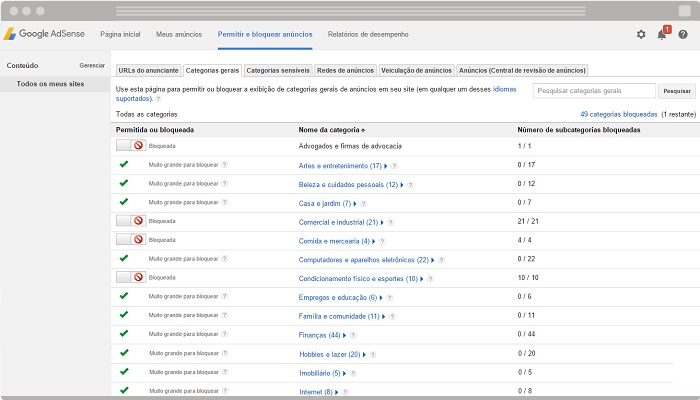700x400 pixels.
Task: Expand Beleza e cuidados pessoais subcategories arrow
Action: pyautogui.click(x=402, y=185)
